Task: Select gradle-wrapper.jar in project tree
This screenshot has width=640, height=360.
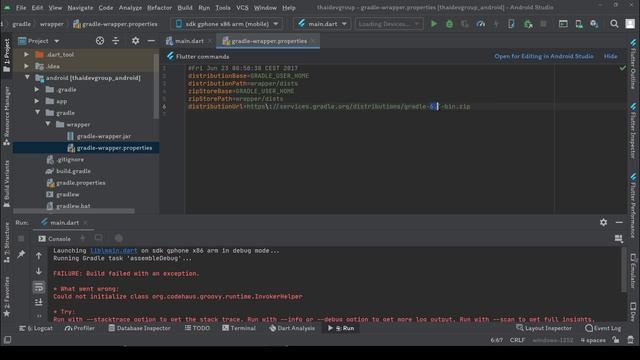Action: [104, 136]
